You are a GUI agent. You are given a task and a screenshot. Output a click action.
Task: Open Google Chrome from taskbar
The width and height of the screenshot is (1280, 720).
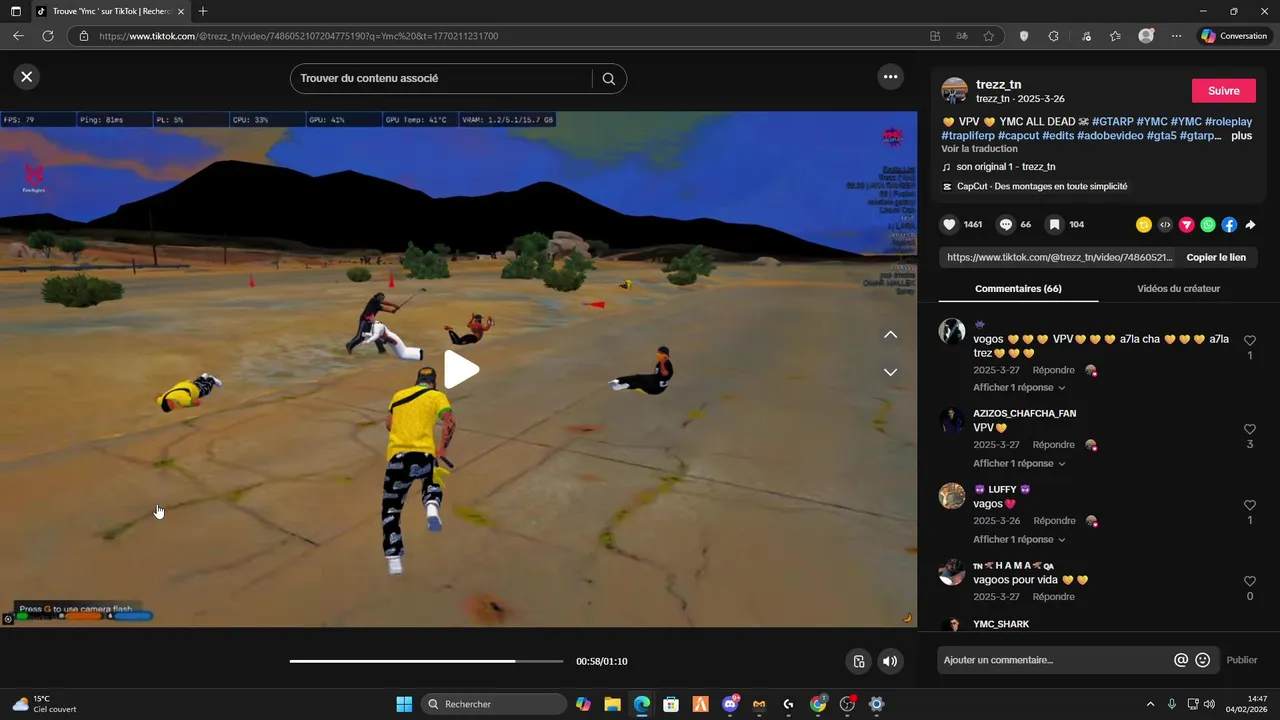[818, 704]
